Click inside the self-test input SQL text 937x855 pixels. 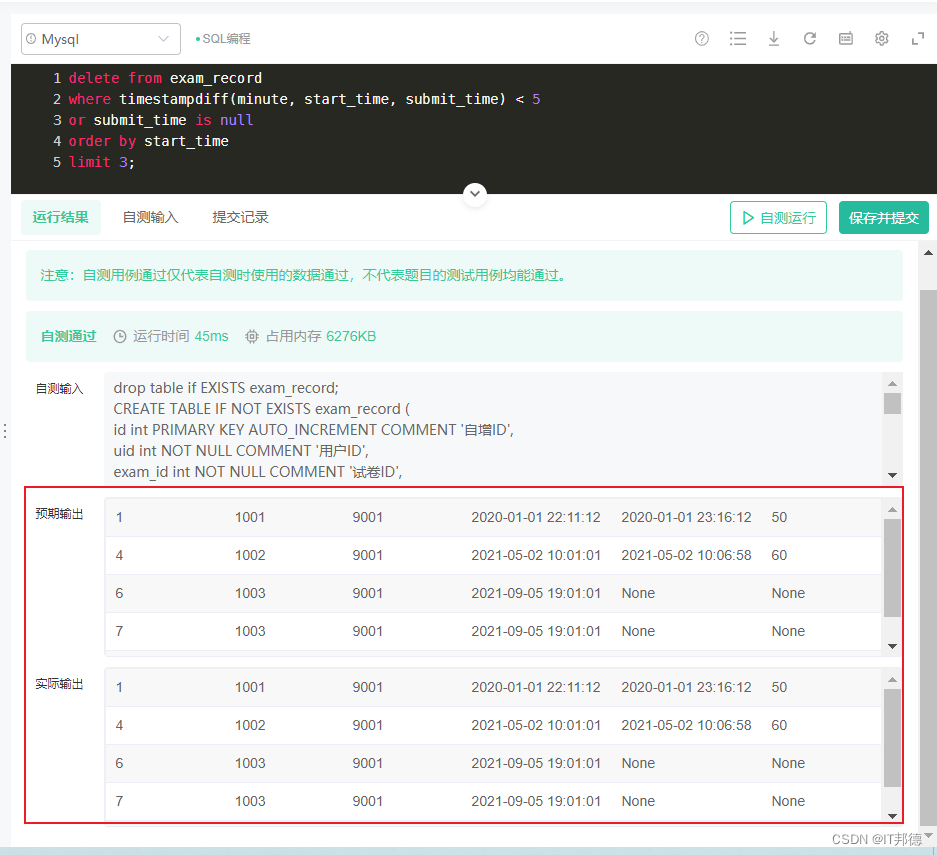[x=493, y=429]
